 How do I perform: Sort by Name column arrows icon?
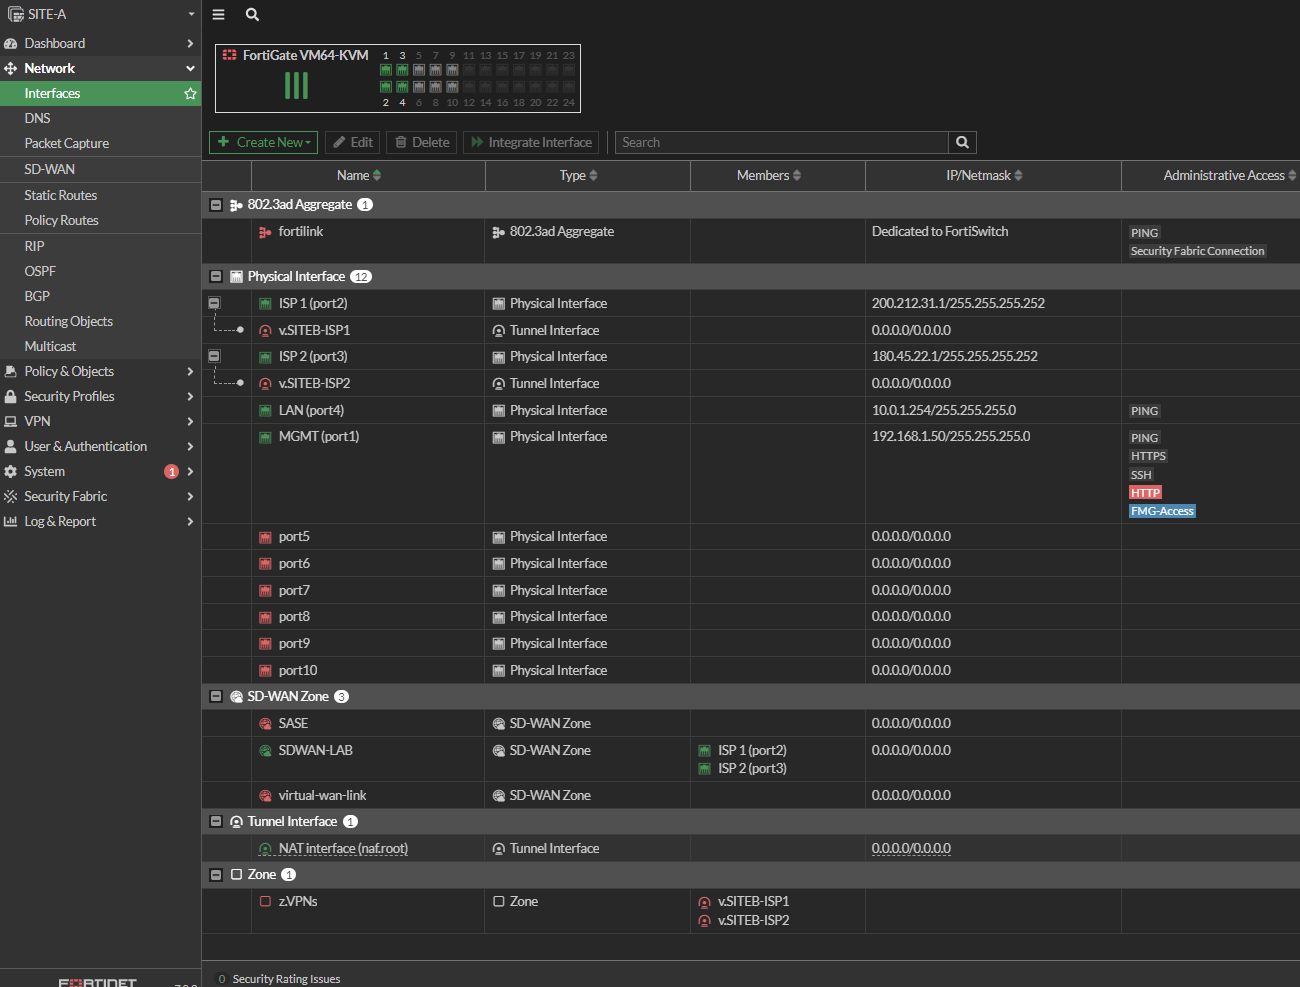pos(377,176)
